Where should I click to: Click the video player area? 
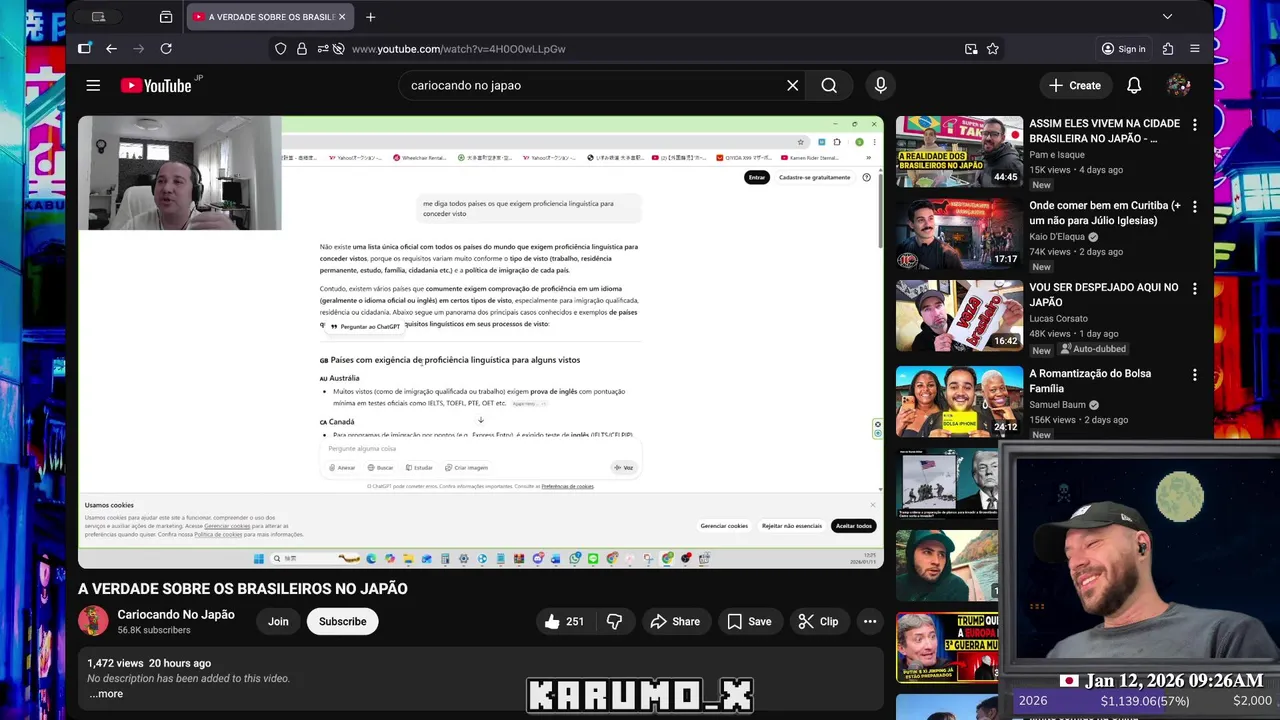coord(481,342)
